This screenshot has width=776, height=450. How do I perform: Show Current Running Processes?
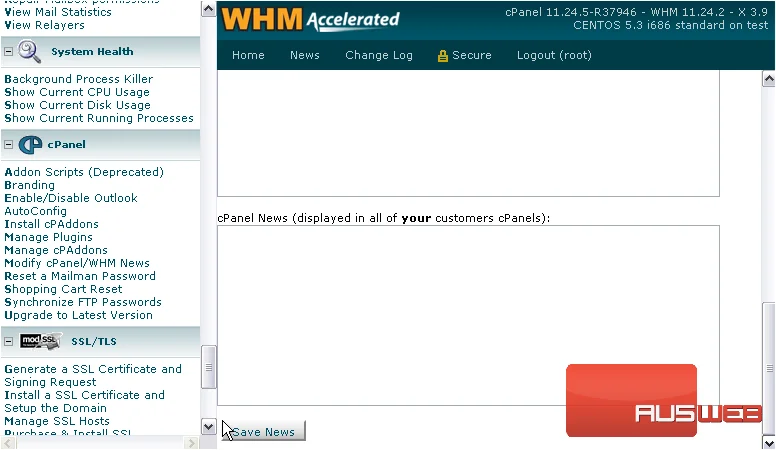click(x=98, y=118)
